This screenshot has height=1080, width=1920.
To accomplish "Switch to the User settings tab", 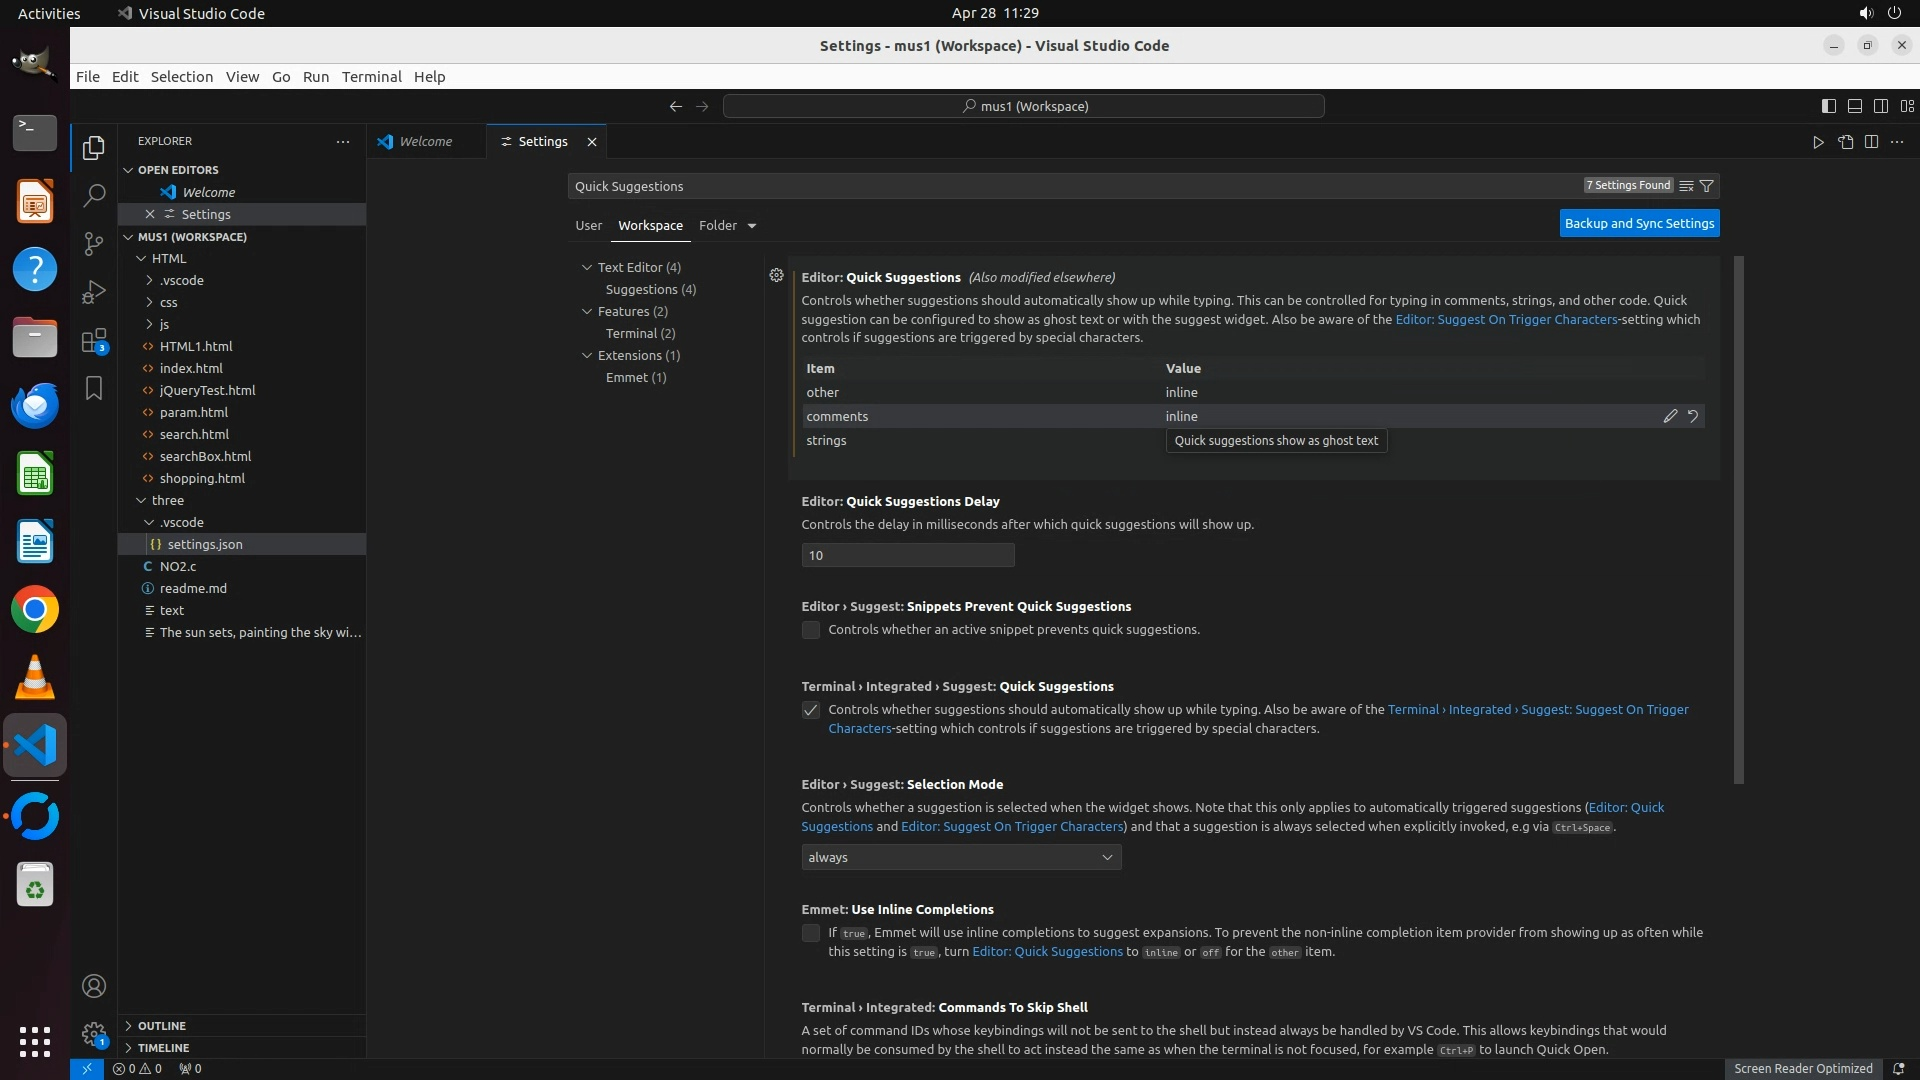I will pyautogui.click(x=588, y=226).
